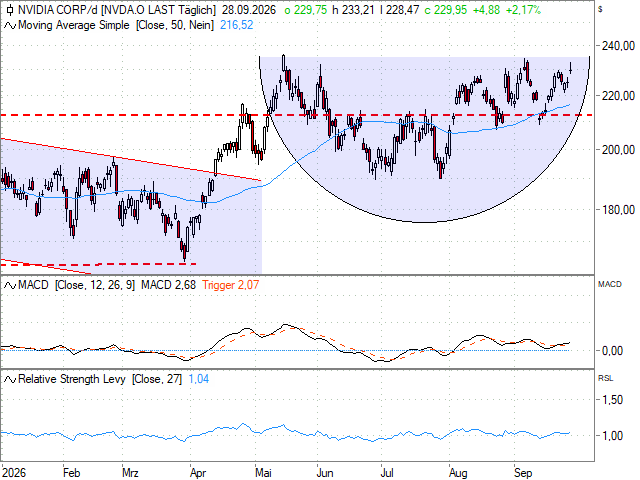Click the Jul label on the time axis

387,473
